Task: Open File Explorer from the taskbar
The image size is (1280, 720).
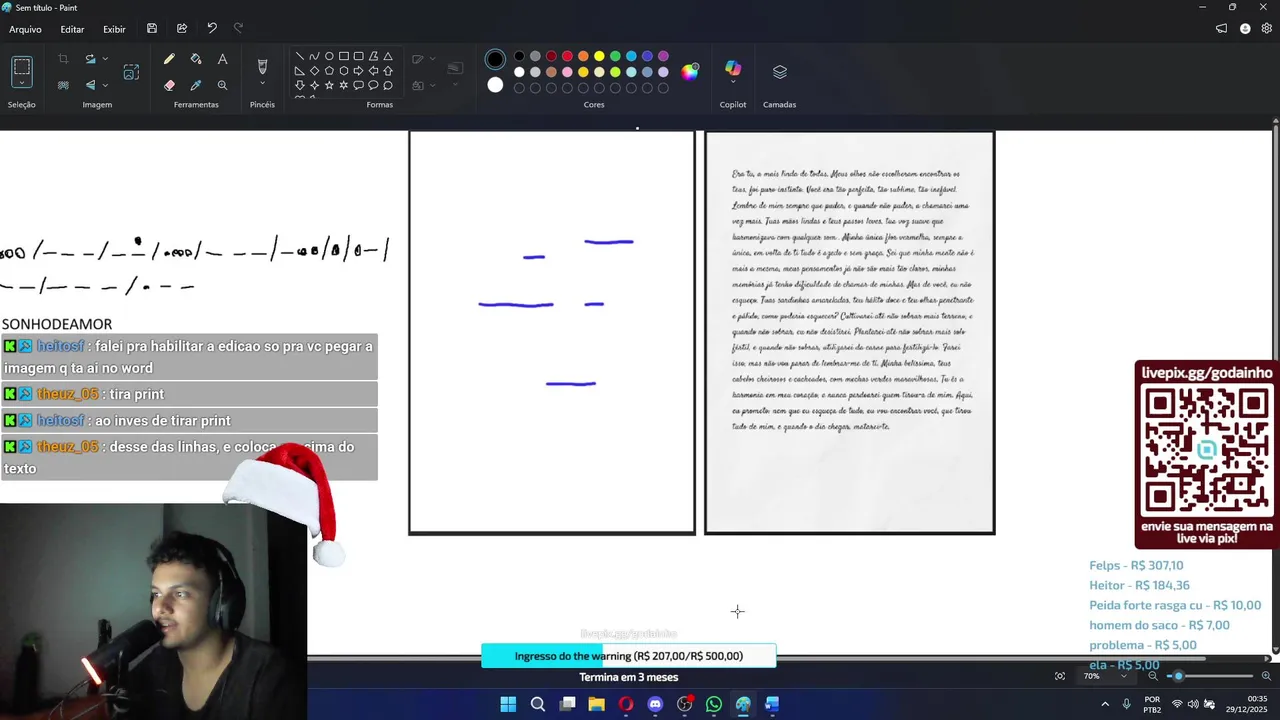Action: [x=597, y=704]
